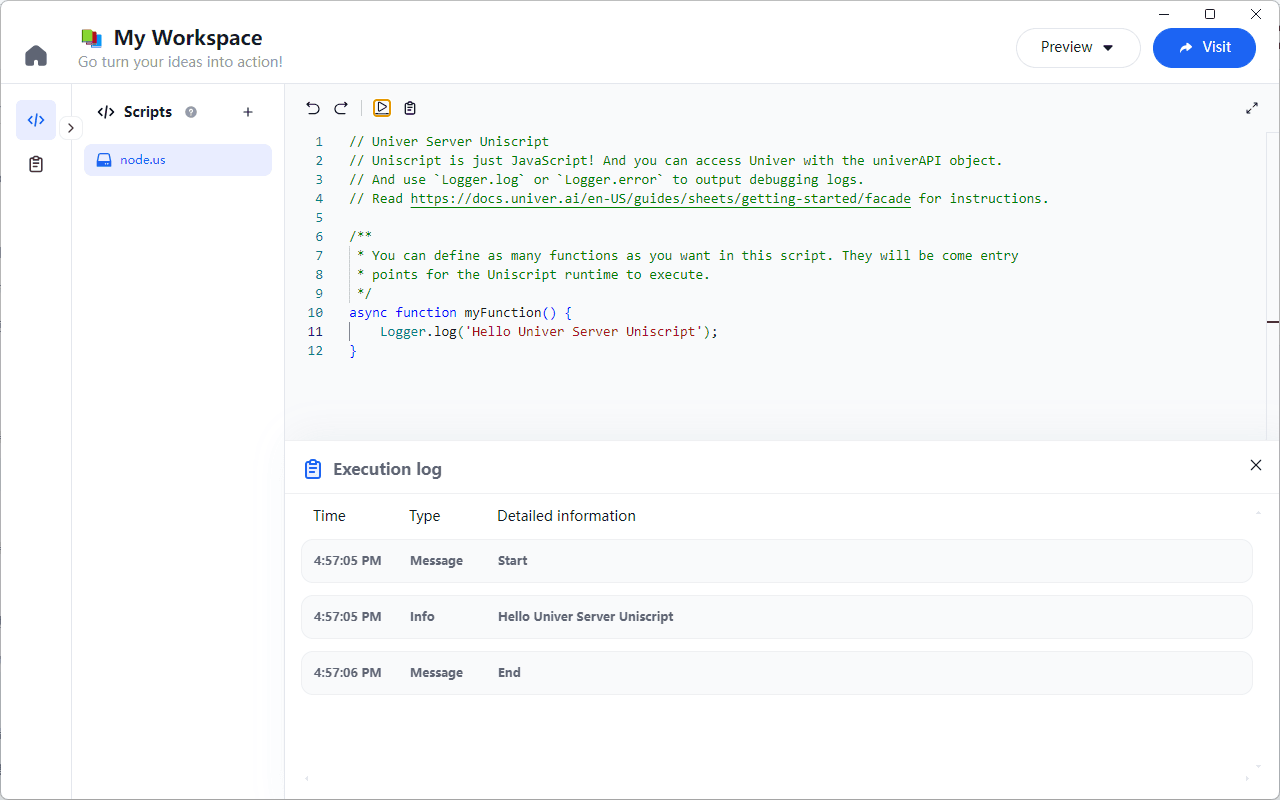This screenshot has width=1280, height=800.
Task: Click line number 10 in editor
Action: click(315, 313)
